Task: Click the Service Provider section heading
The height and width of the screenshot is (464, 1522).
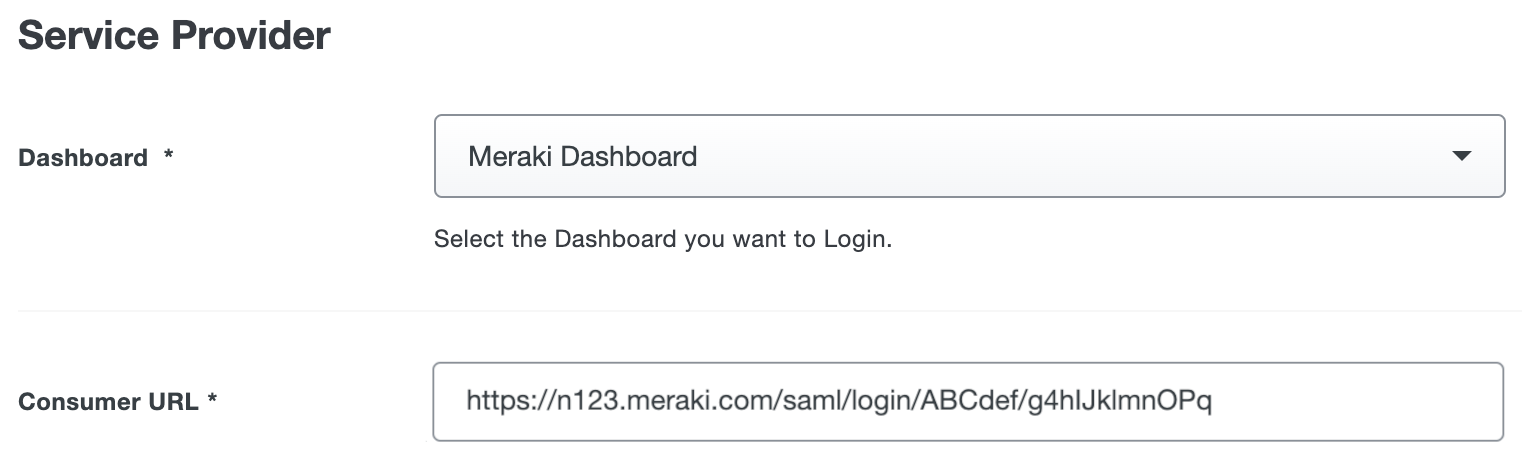Action: pos(174,36)
